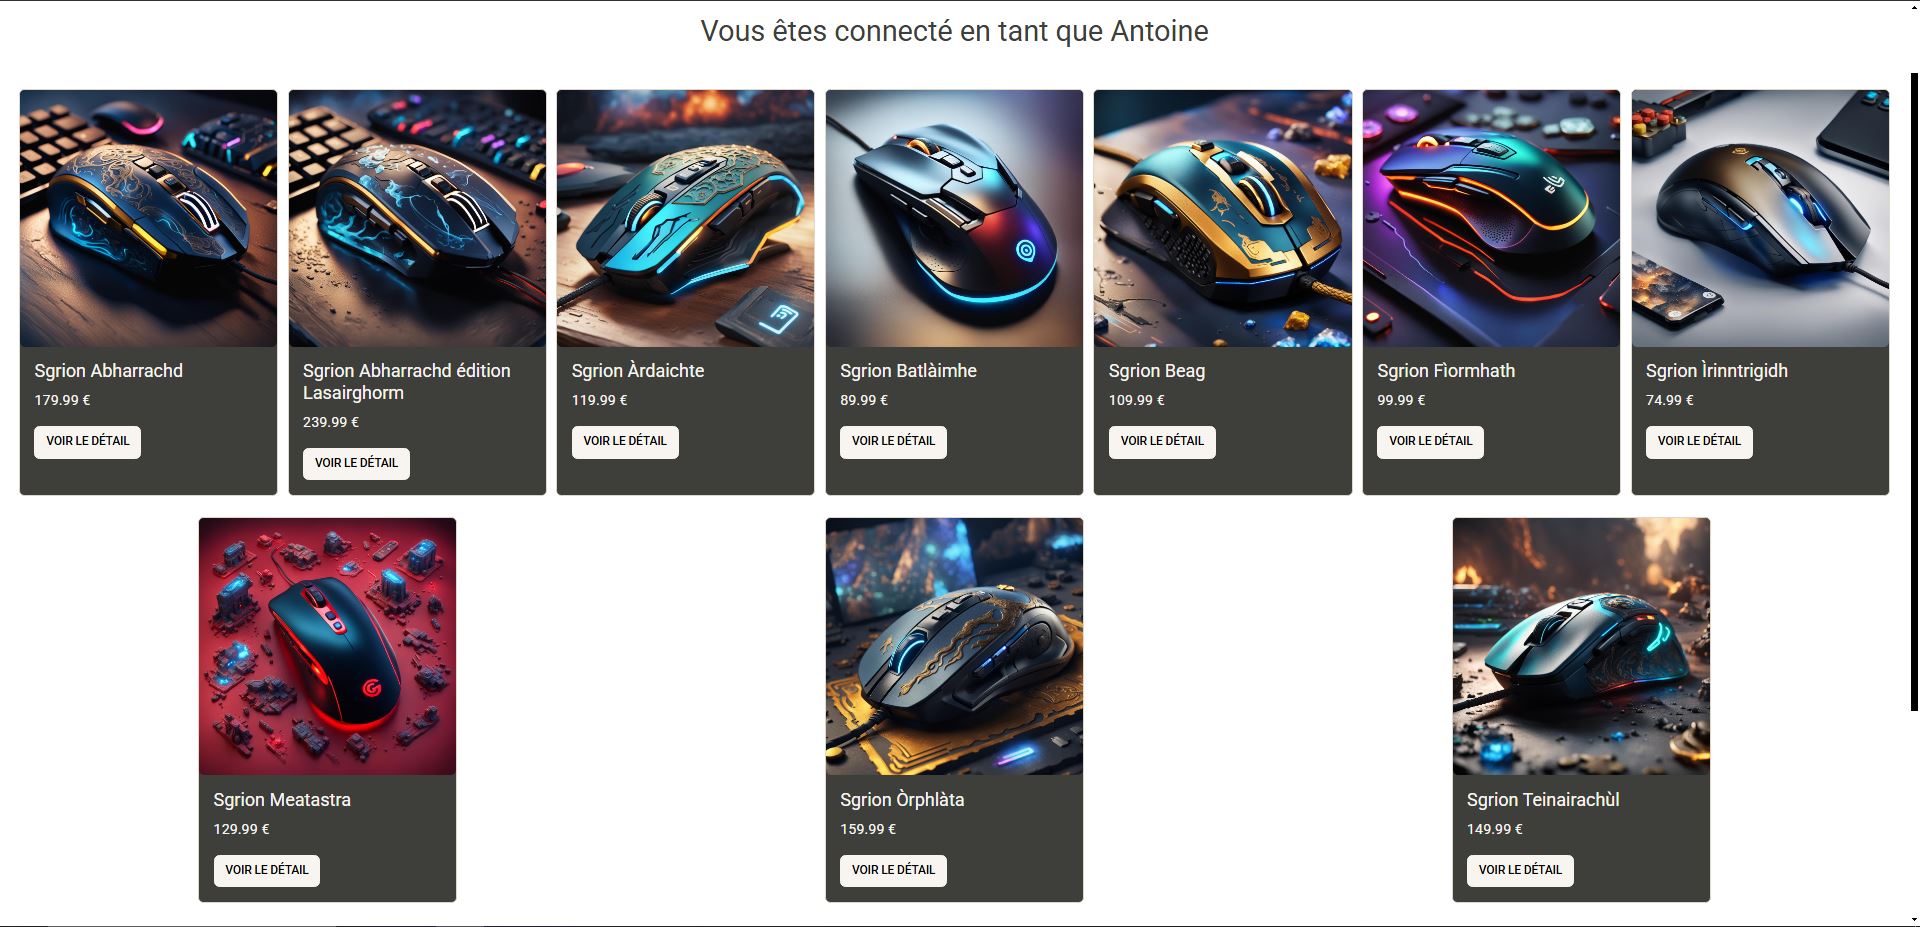The height and width of the screenshot is (927, 1920).
Task: Open Sgrion Ìrinntrigidh detail button
Action: [1699, 441]
